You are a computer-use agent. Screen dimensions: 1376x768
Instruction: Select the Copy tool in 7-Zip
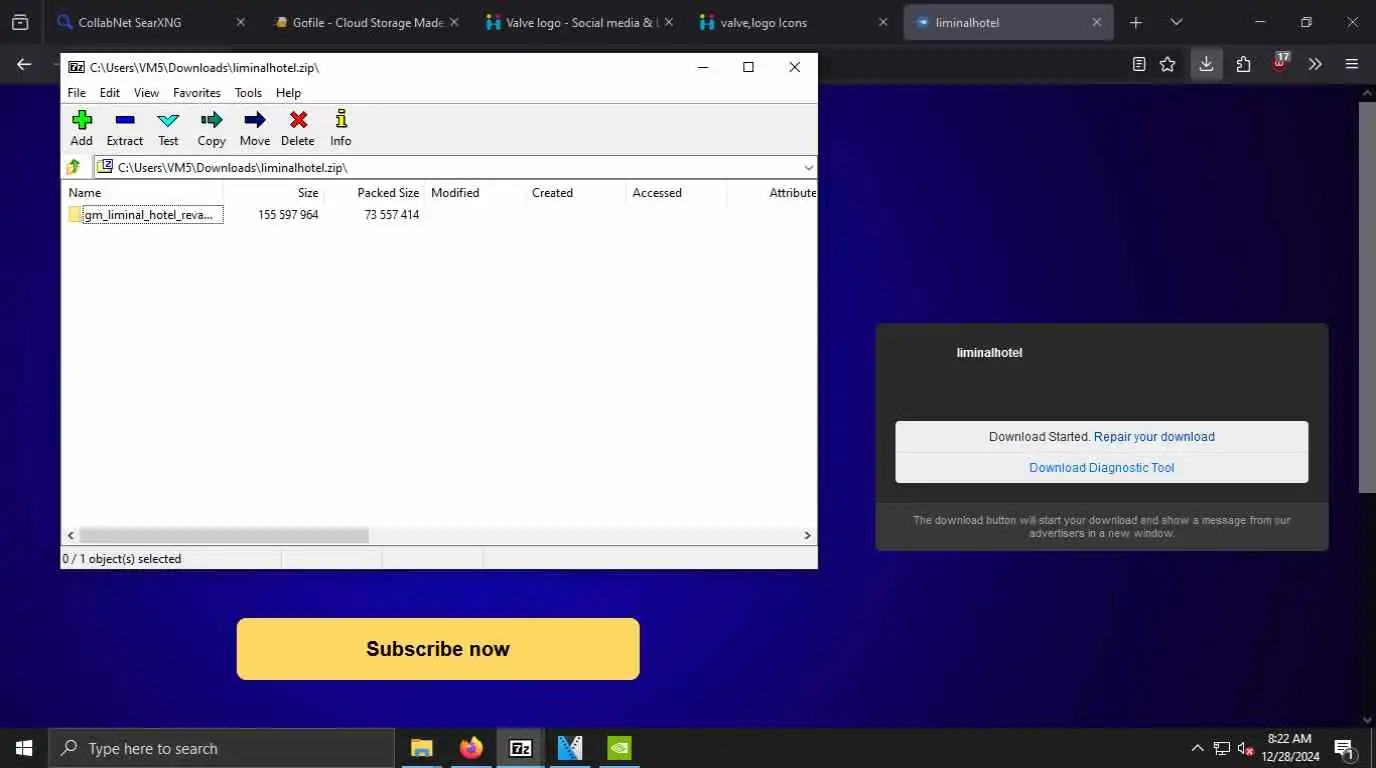(x=211, y=128)
